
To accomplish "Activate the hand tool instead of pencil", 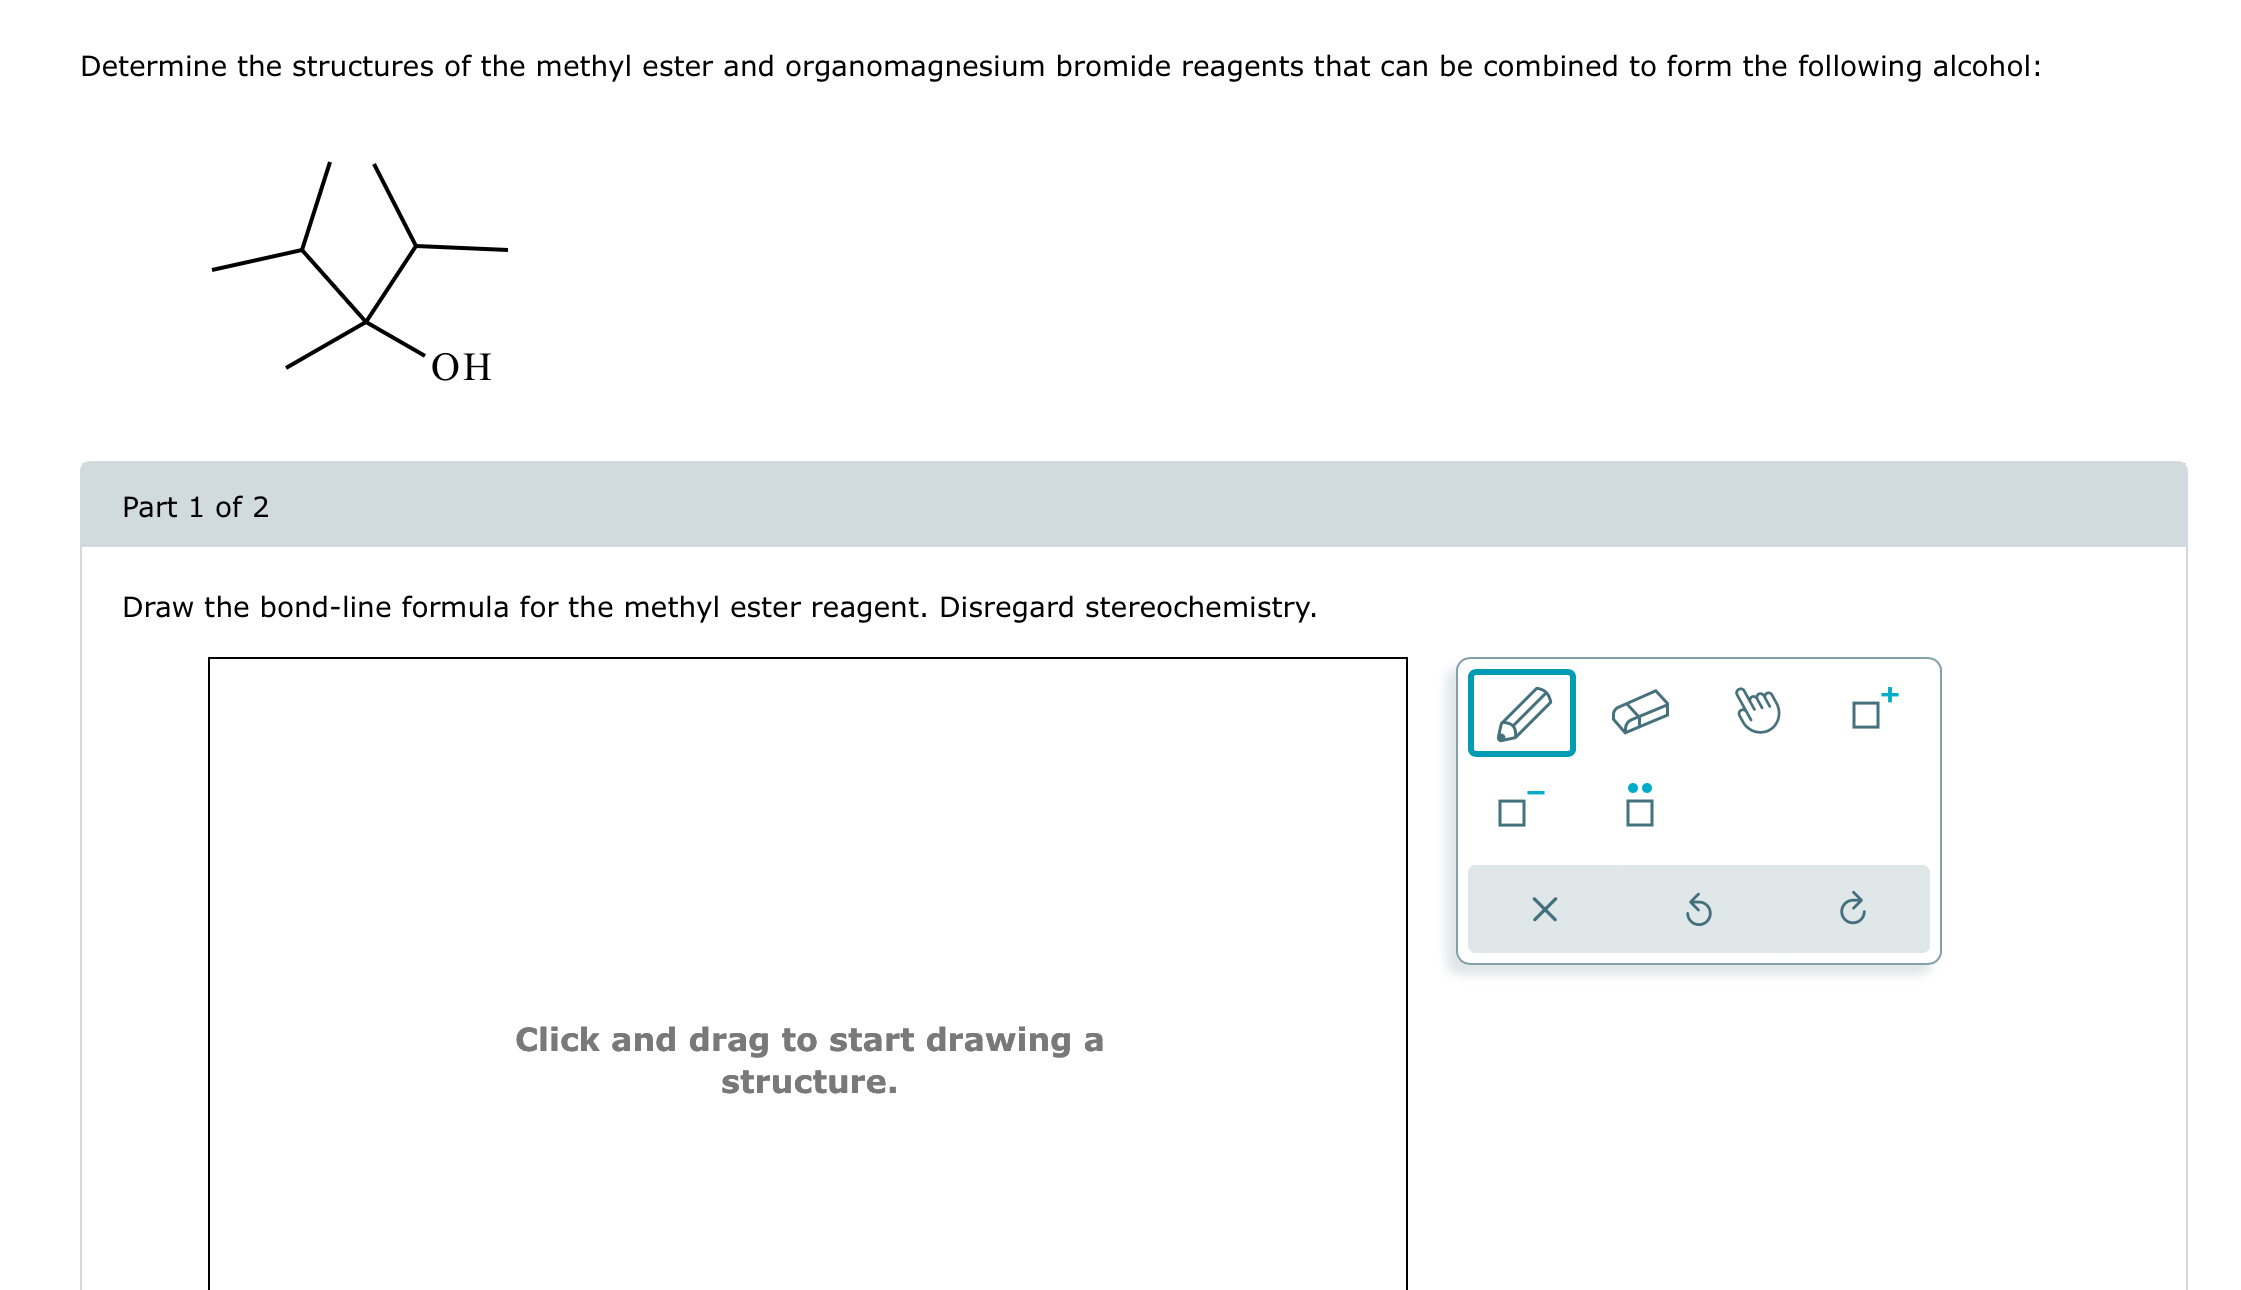I will (x=1758, y=710).
